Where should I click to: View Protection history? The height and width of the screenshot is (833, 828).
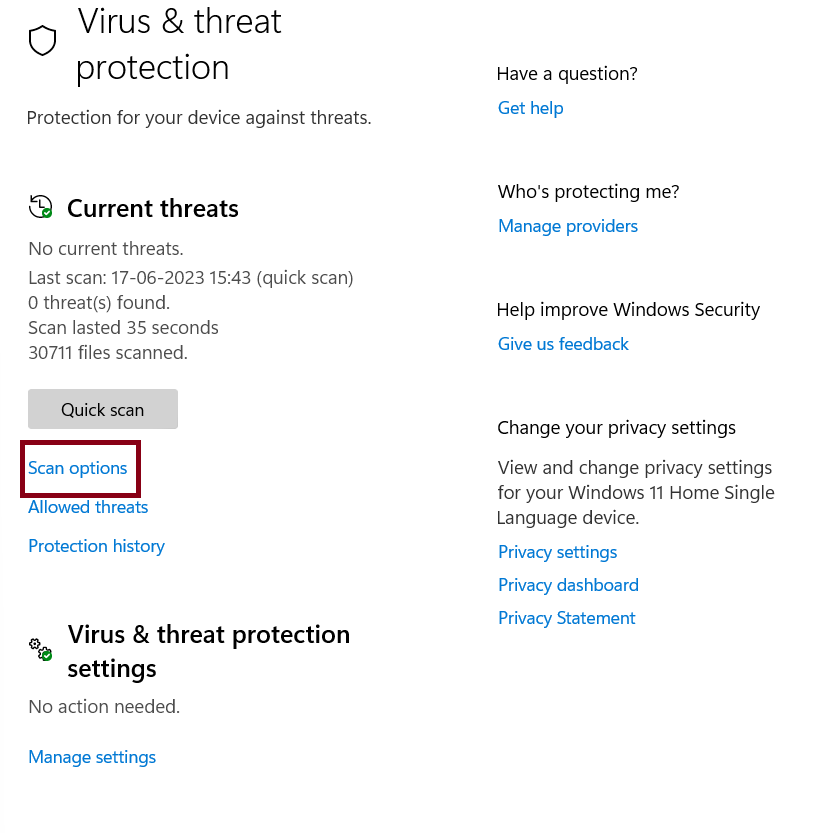96,546
